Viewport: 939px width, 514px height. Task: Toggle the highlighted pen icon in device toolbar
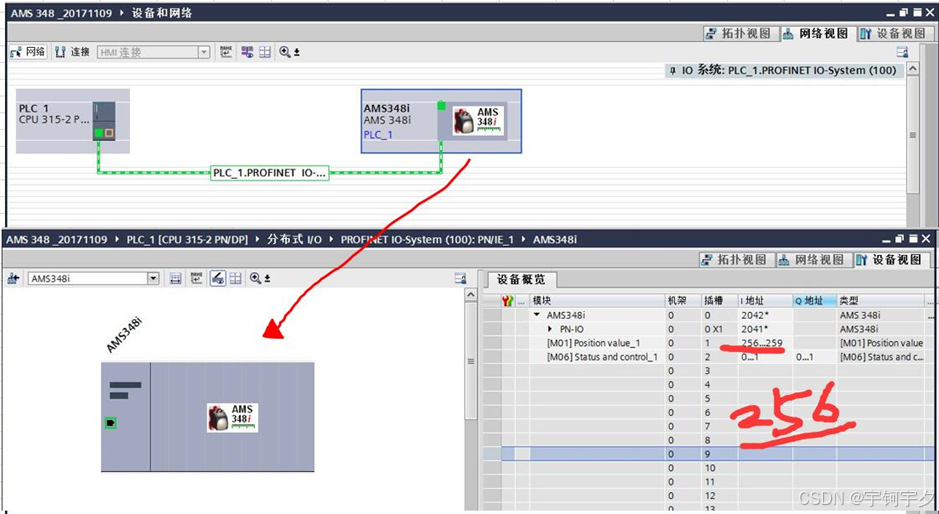tap(217, 279)
